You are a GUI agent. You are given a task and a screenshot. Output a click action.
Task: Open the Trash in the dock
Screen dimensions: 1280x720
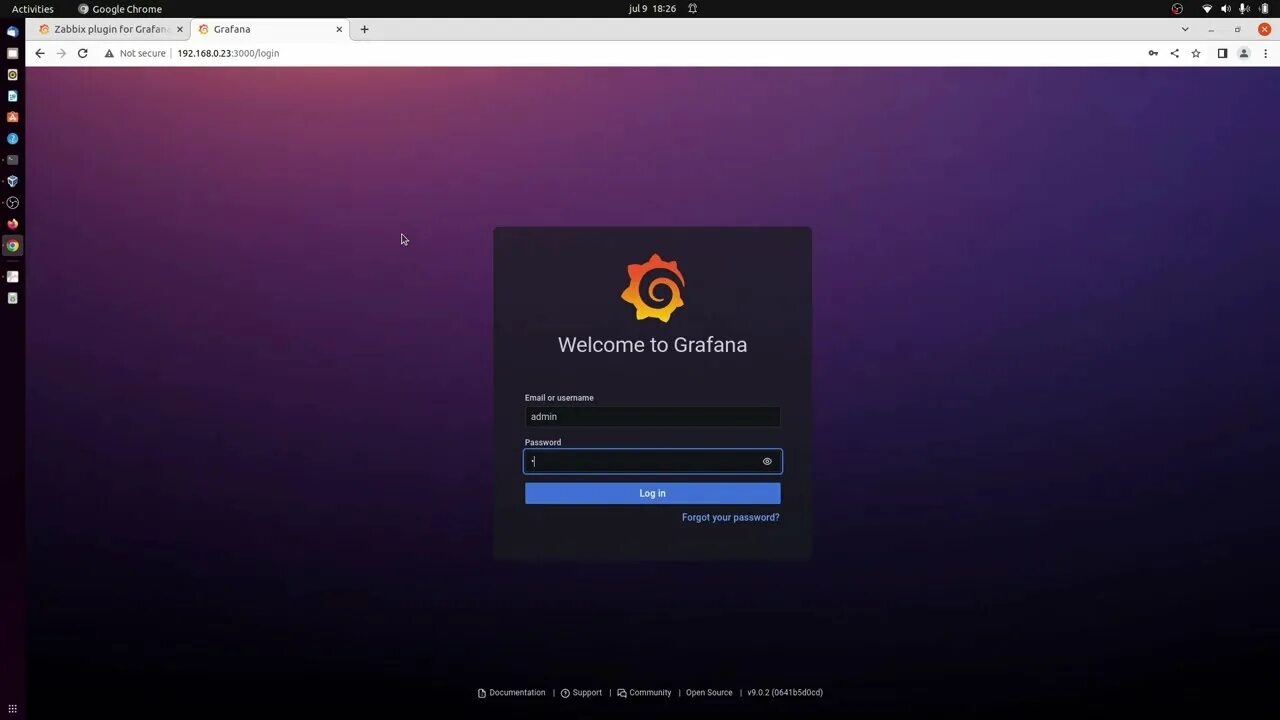[x=13, y=298]
